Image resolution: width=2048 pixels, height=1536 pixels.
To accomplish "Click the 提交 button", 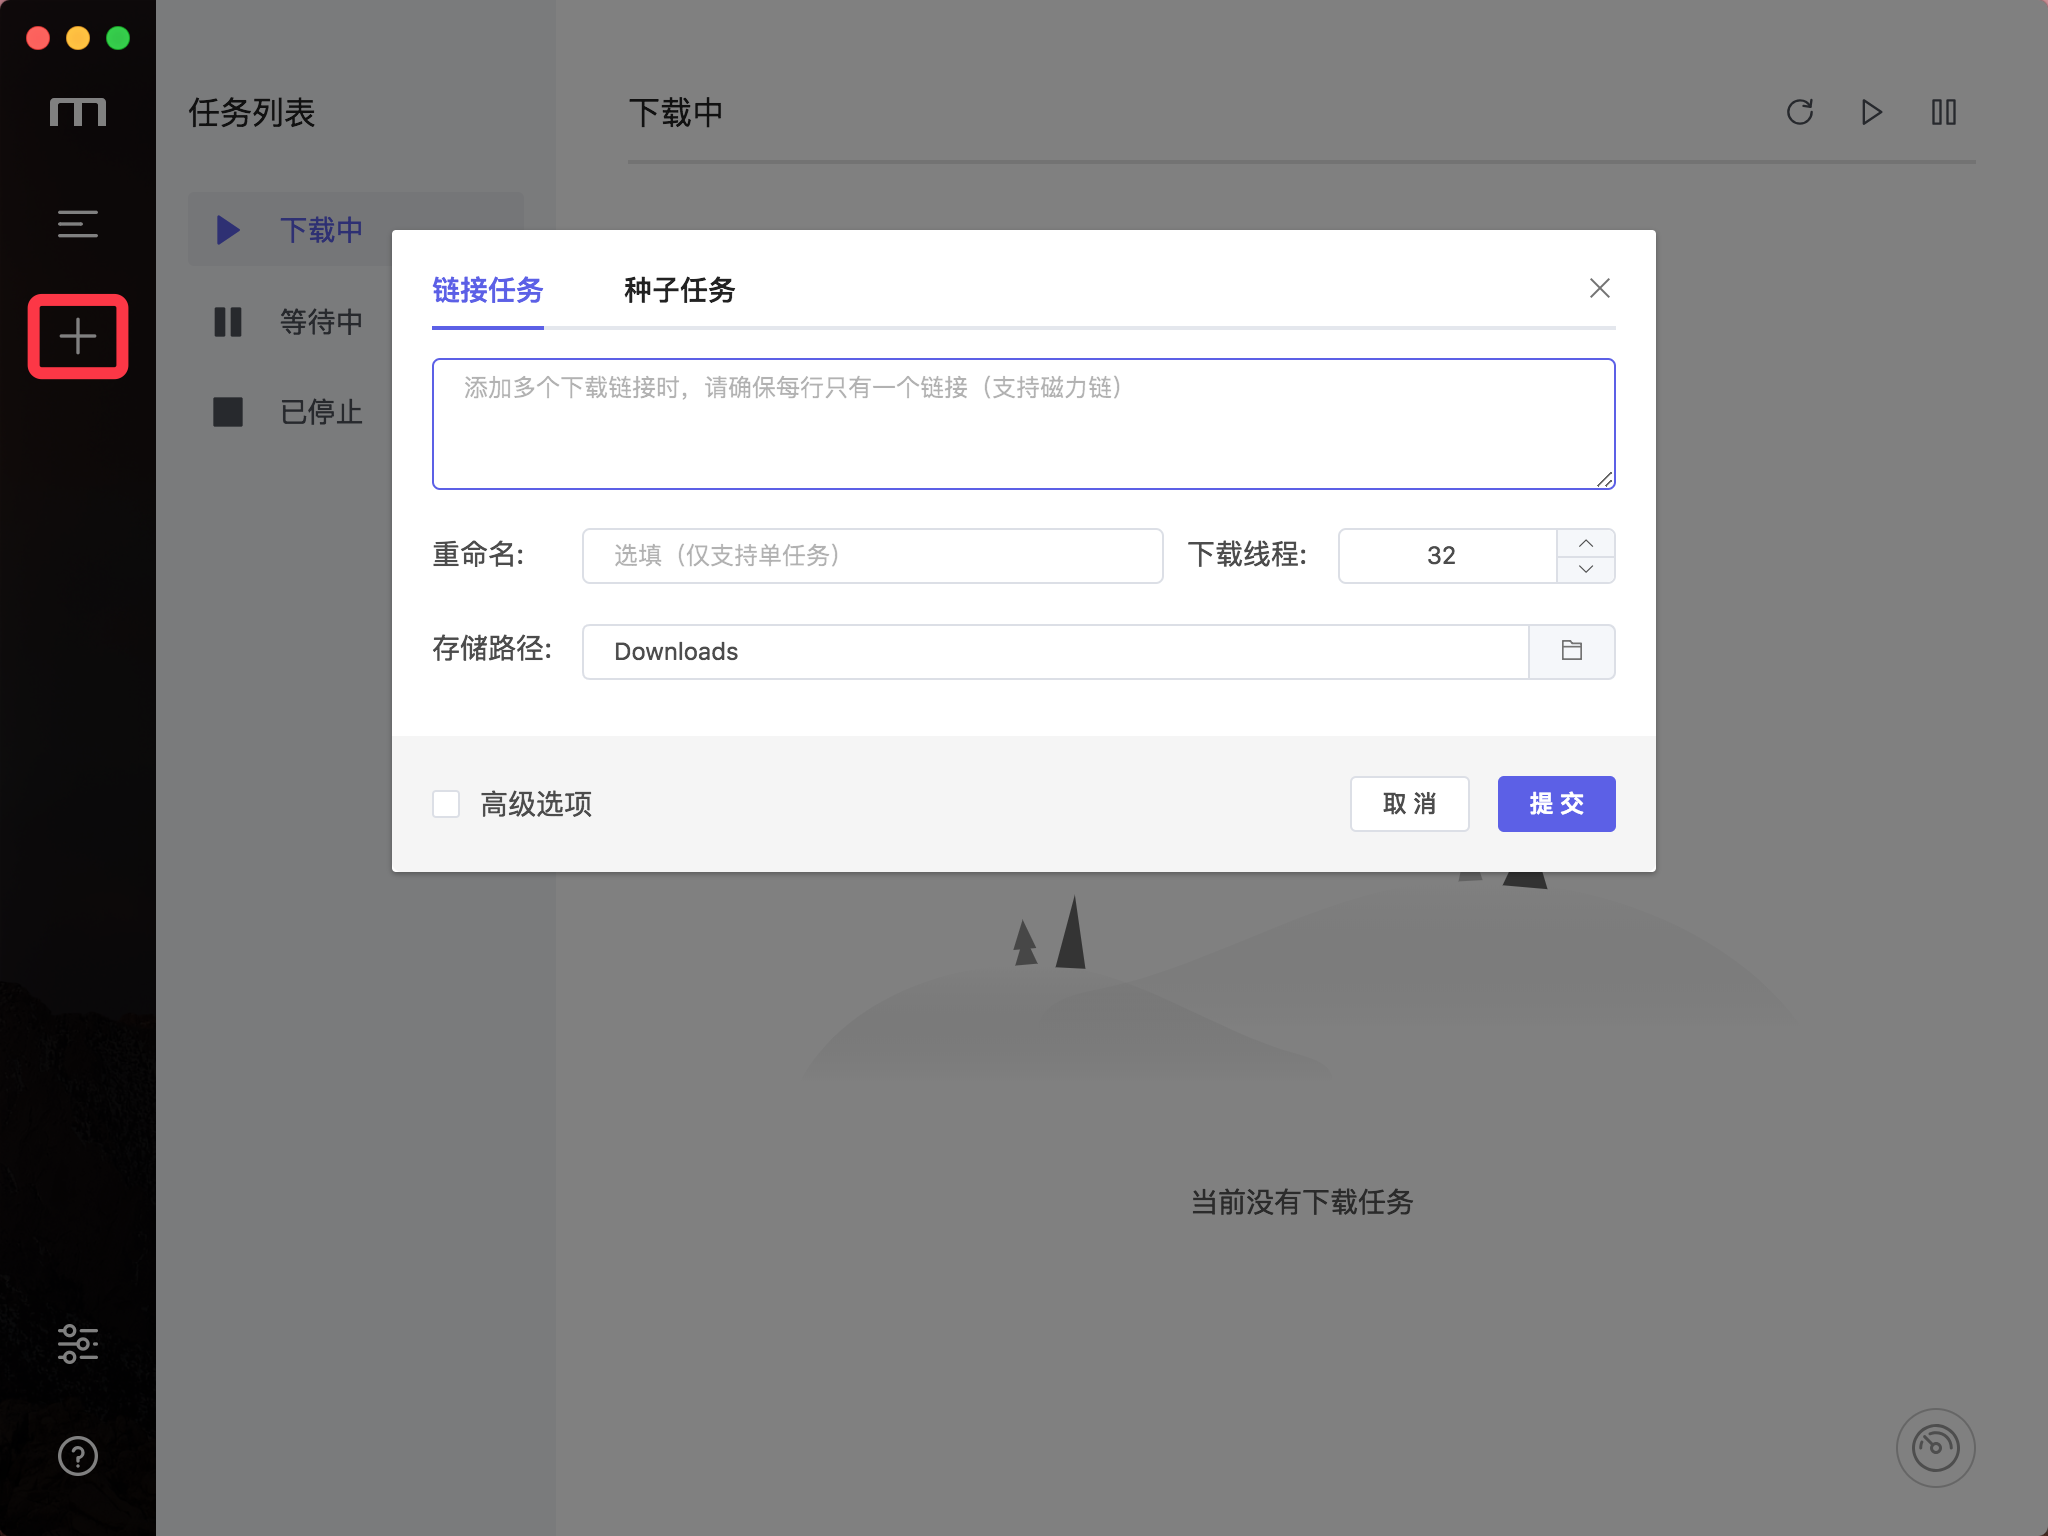I will coord(1557,804).
